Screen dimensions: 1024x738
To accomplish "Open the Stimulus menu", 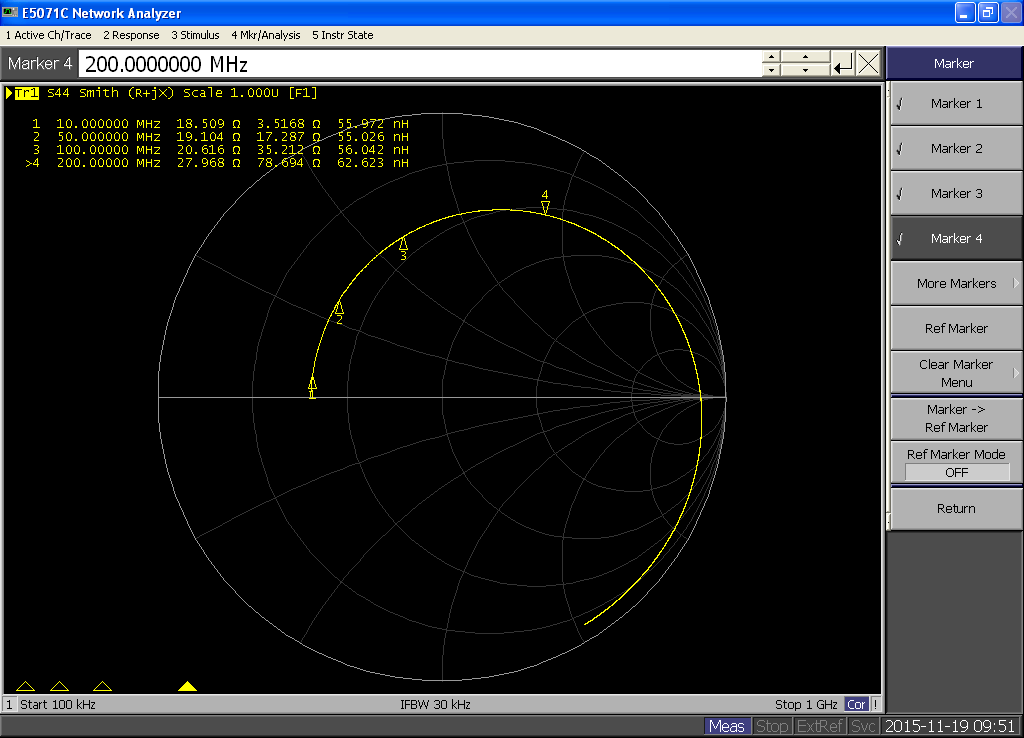I will click(x=195, y=35).
